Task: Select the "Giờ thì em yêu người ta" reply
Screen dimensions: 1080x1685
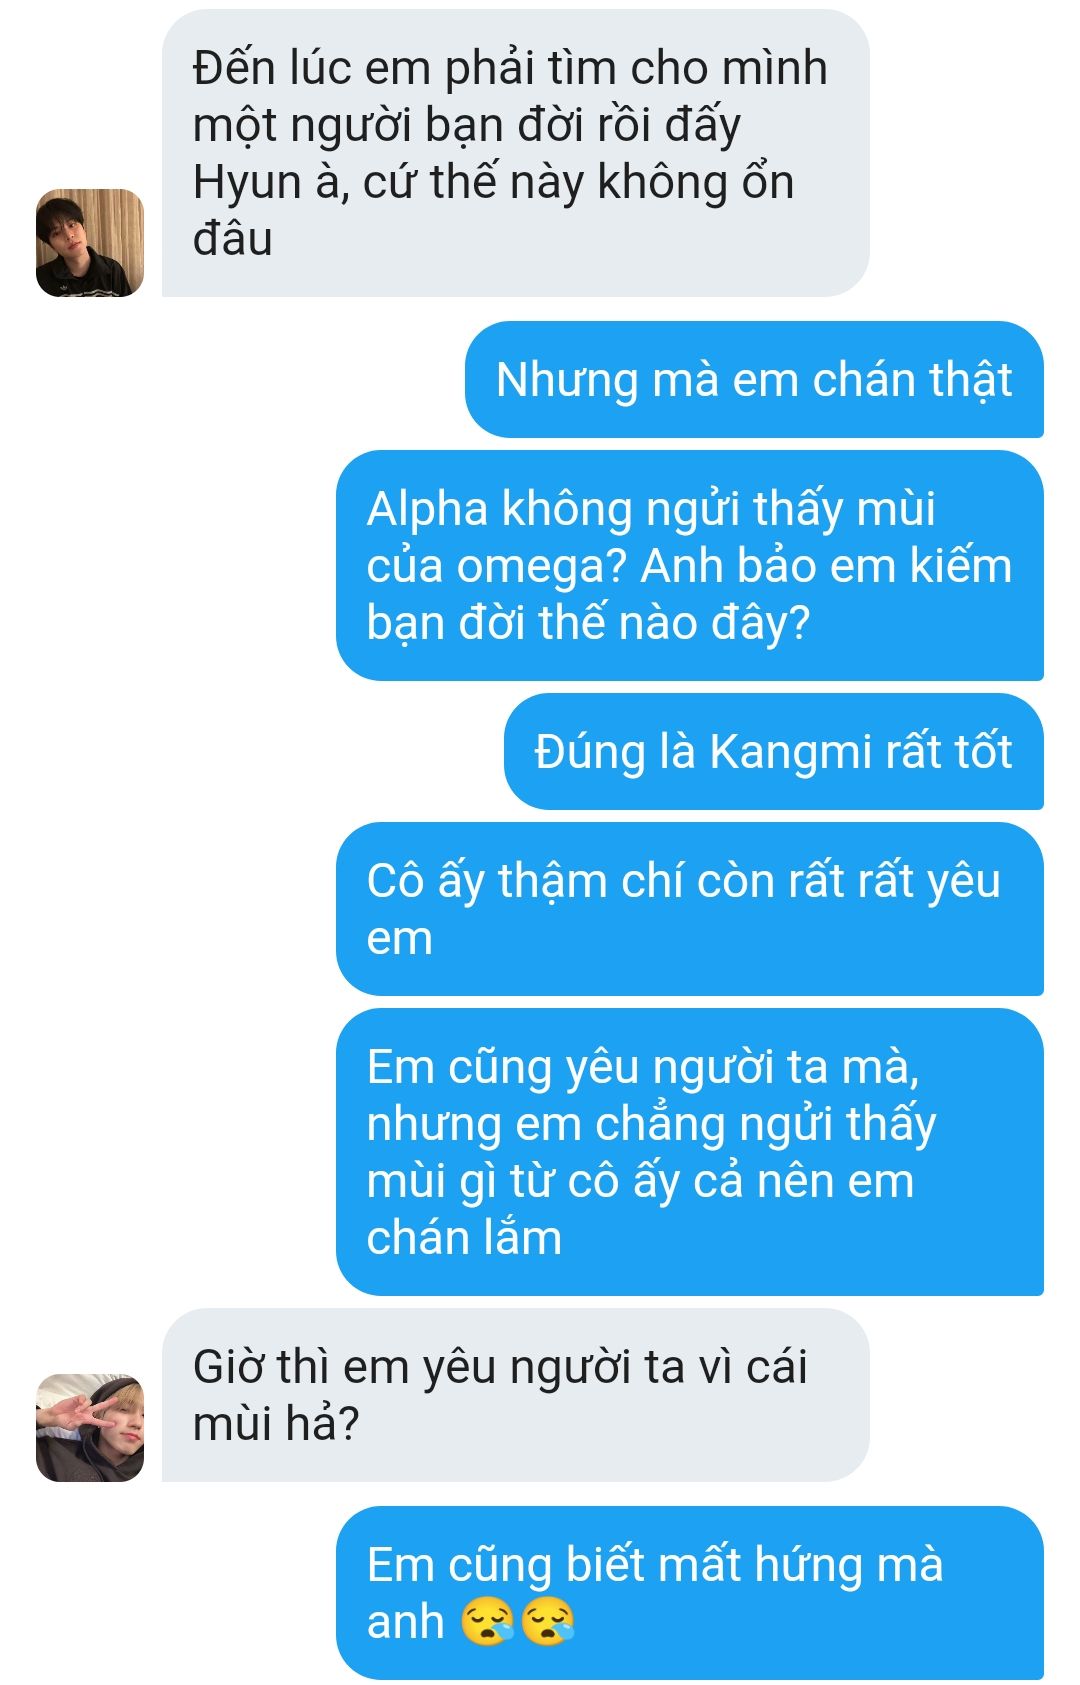Action: [x=515, y=1395]
